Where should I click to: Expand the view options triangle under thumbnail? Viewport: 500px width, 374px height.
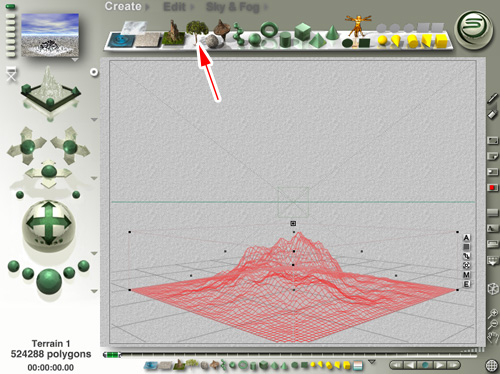coord(75,60)
